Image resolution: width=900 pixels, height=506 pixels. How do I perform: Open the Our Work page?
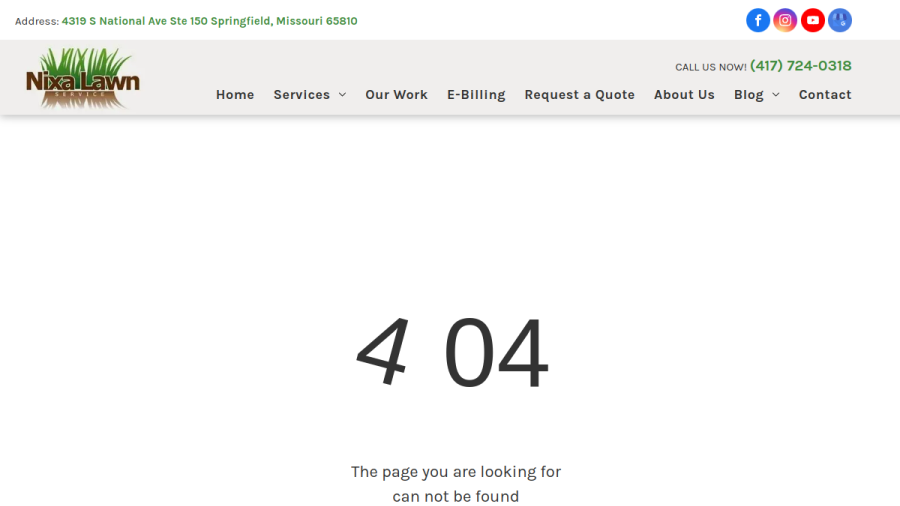(397, 95)
